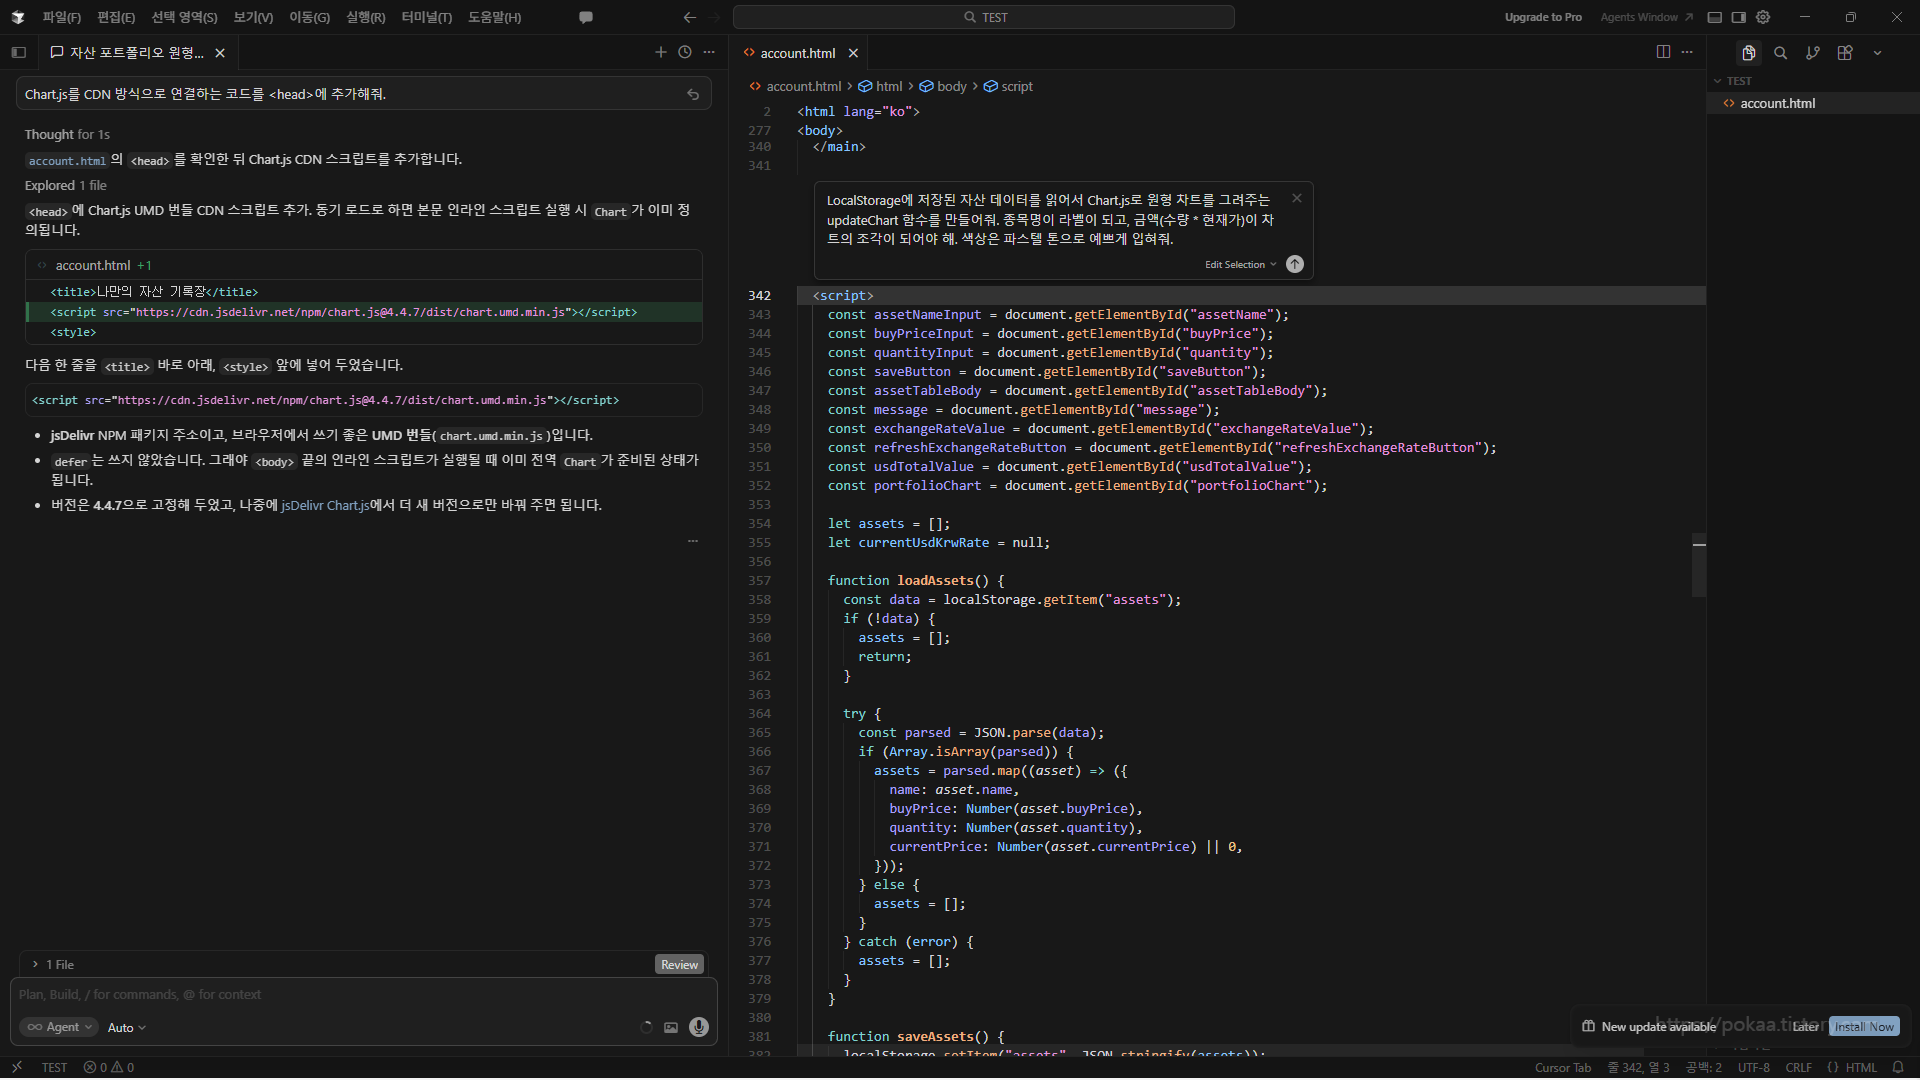
Task: Open the Source Control branch icon
Action: pos(1813,53)
